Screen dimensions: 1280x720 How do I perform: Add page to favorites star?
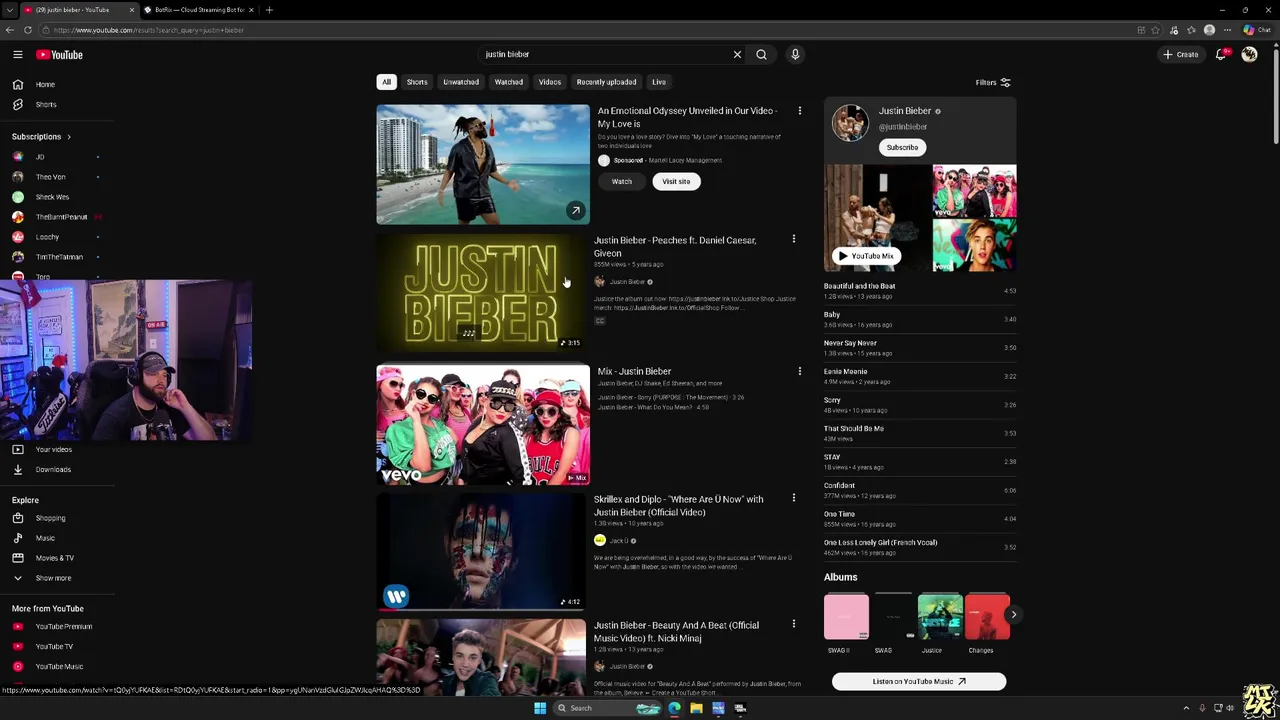(x=1156, y=30)
